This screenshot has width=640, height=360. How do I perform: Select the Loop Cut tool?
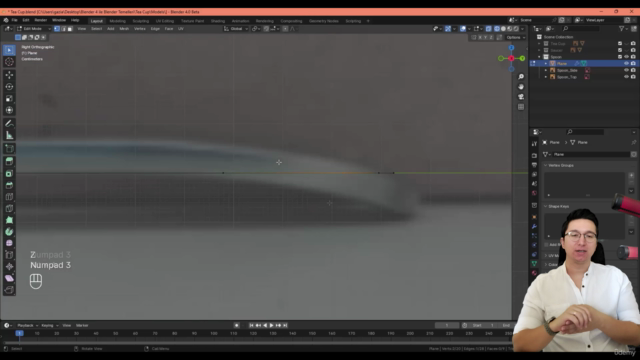coord(9,197)
